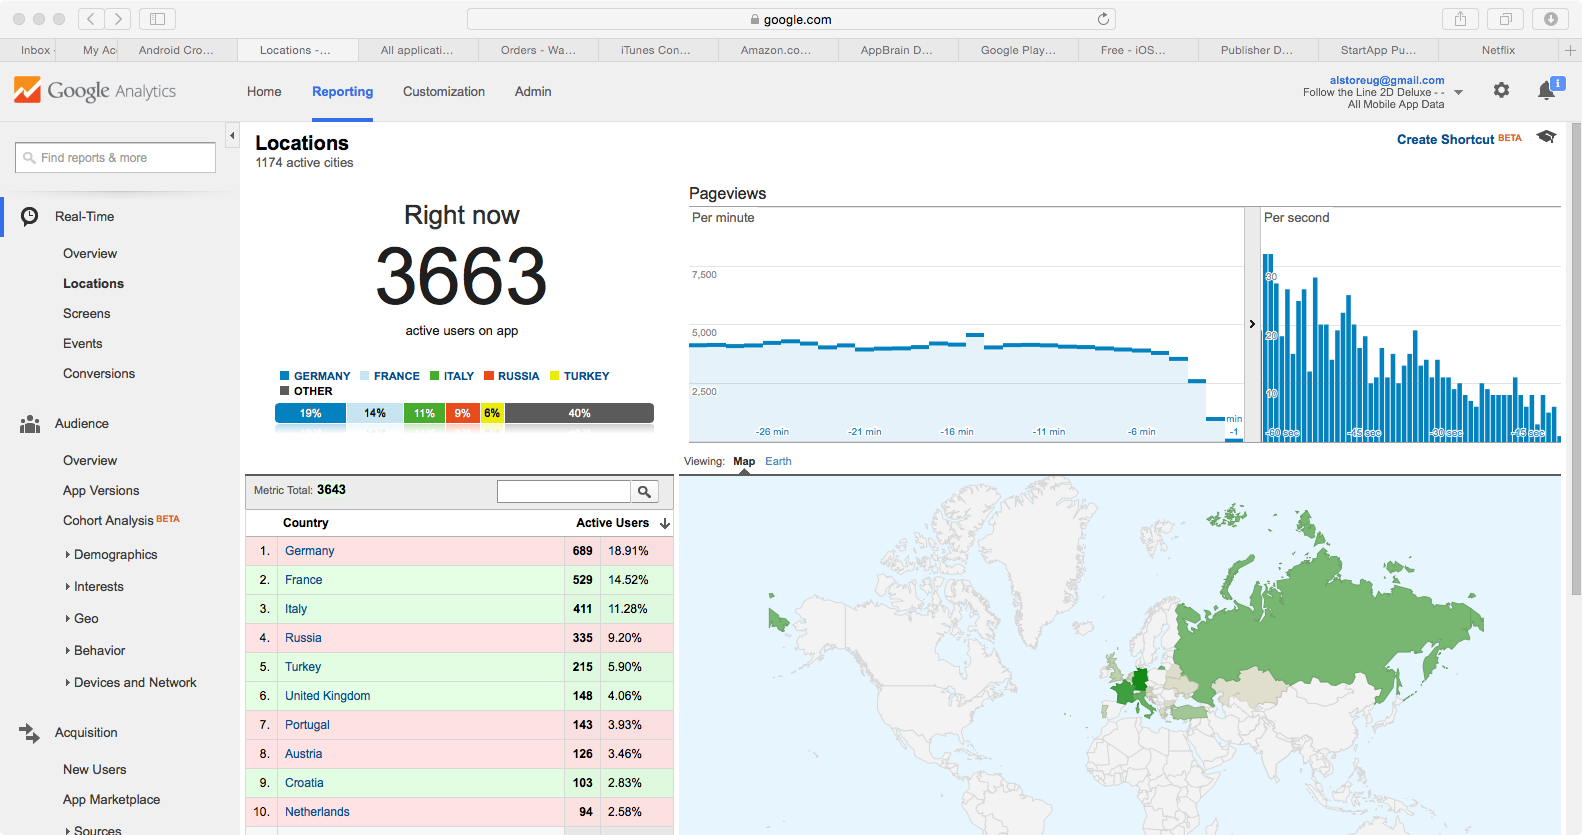Switch to Publisher D... browser tab

1258,50
